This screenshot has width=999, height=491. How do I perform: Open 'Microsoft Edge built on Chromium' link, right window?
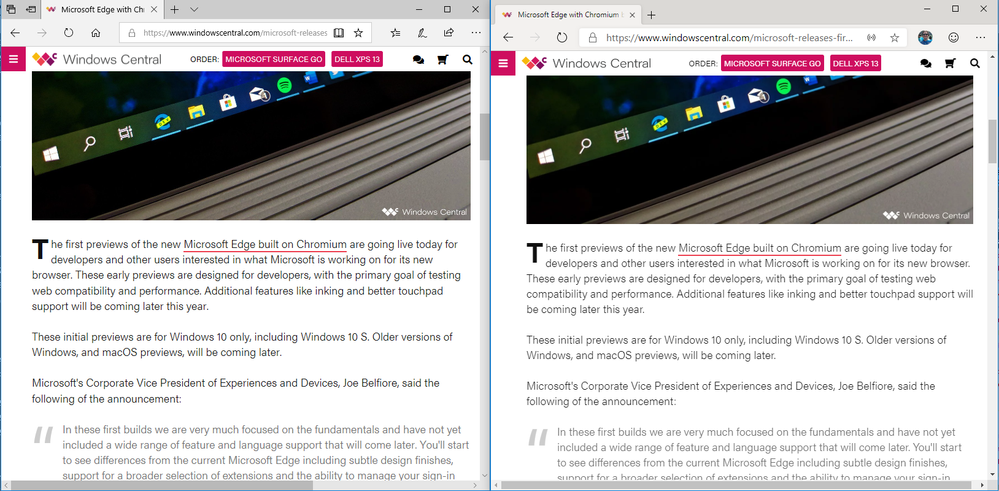pos(759,248)
